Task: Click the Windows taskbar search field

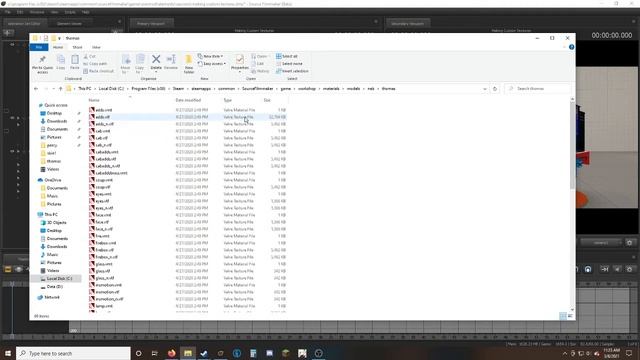Action: pos(73,353)
